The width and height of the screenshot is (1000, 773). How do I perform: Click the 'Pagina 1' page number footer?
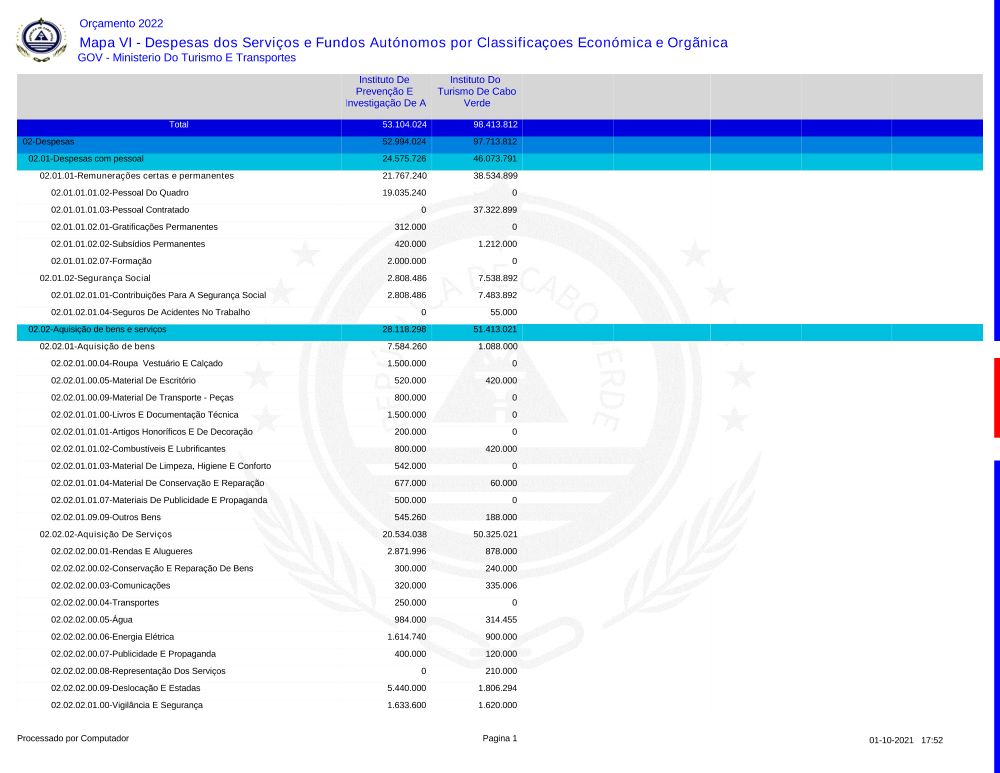[x=500, y=739]
